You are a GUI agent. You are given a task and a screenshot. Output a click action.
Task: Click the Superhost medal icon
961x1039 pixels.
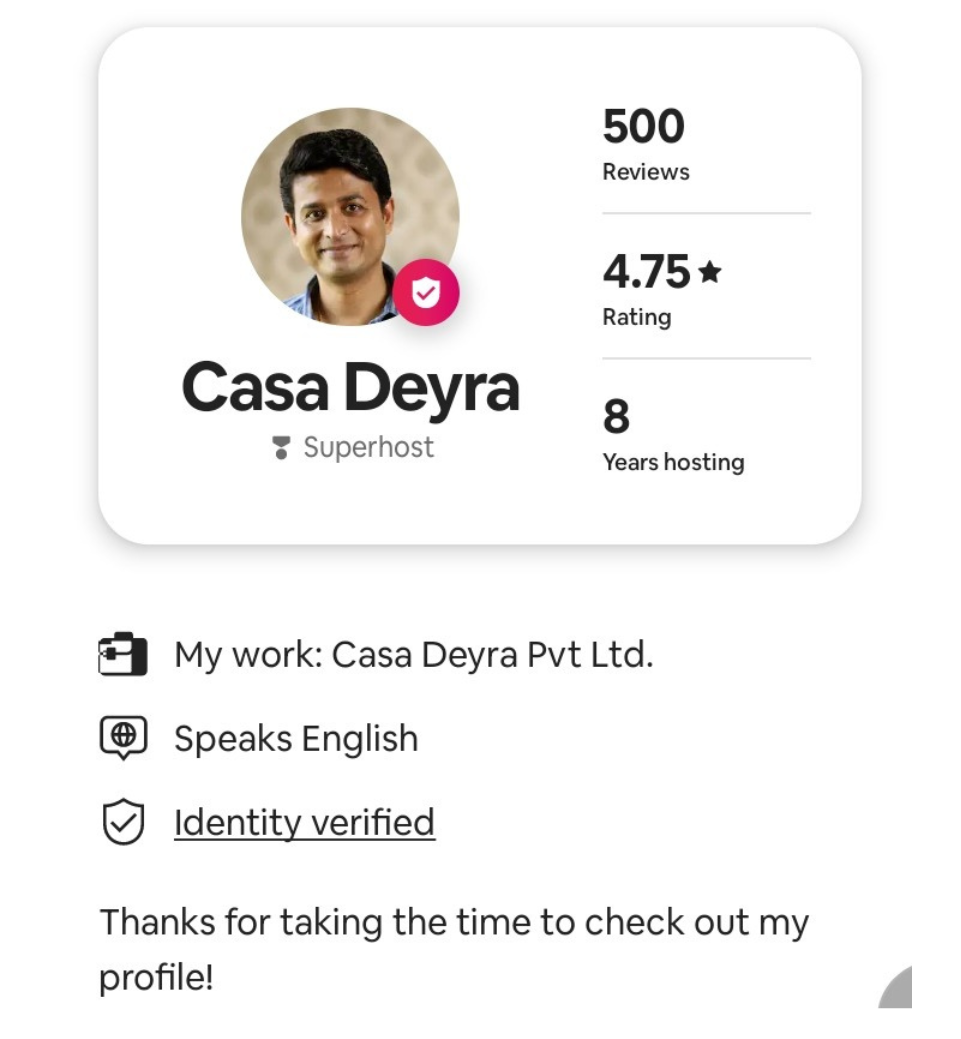[x=282, y=448]
